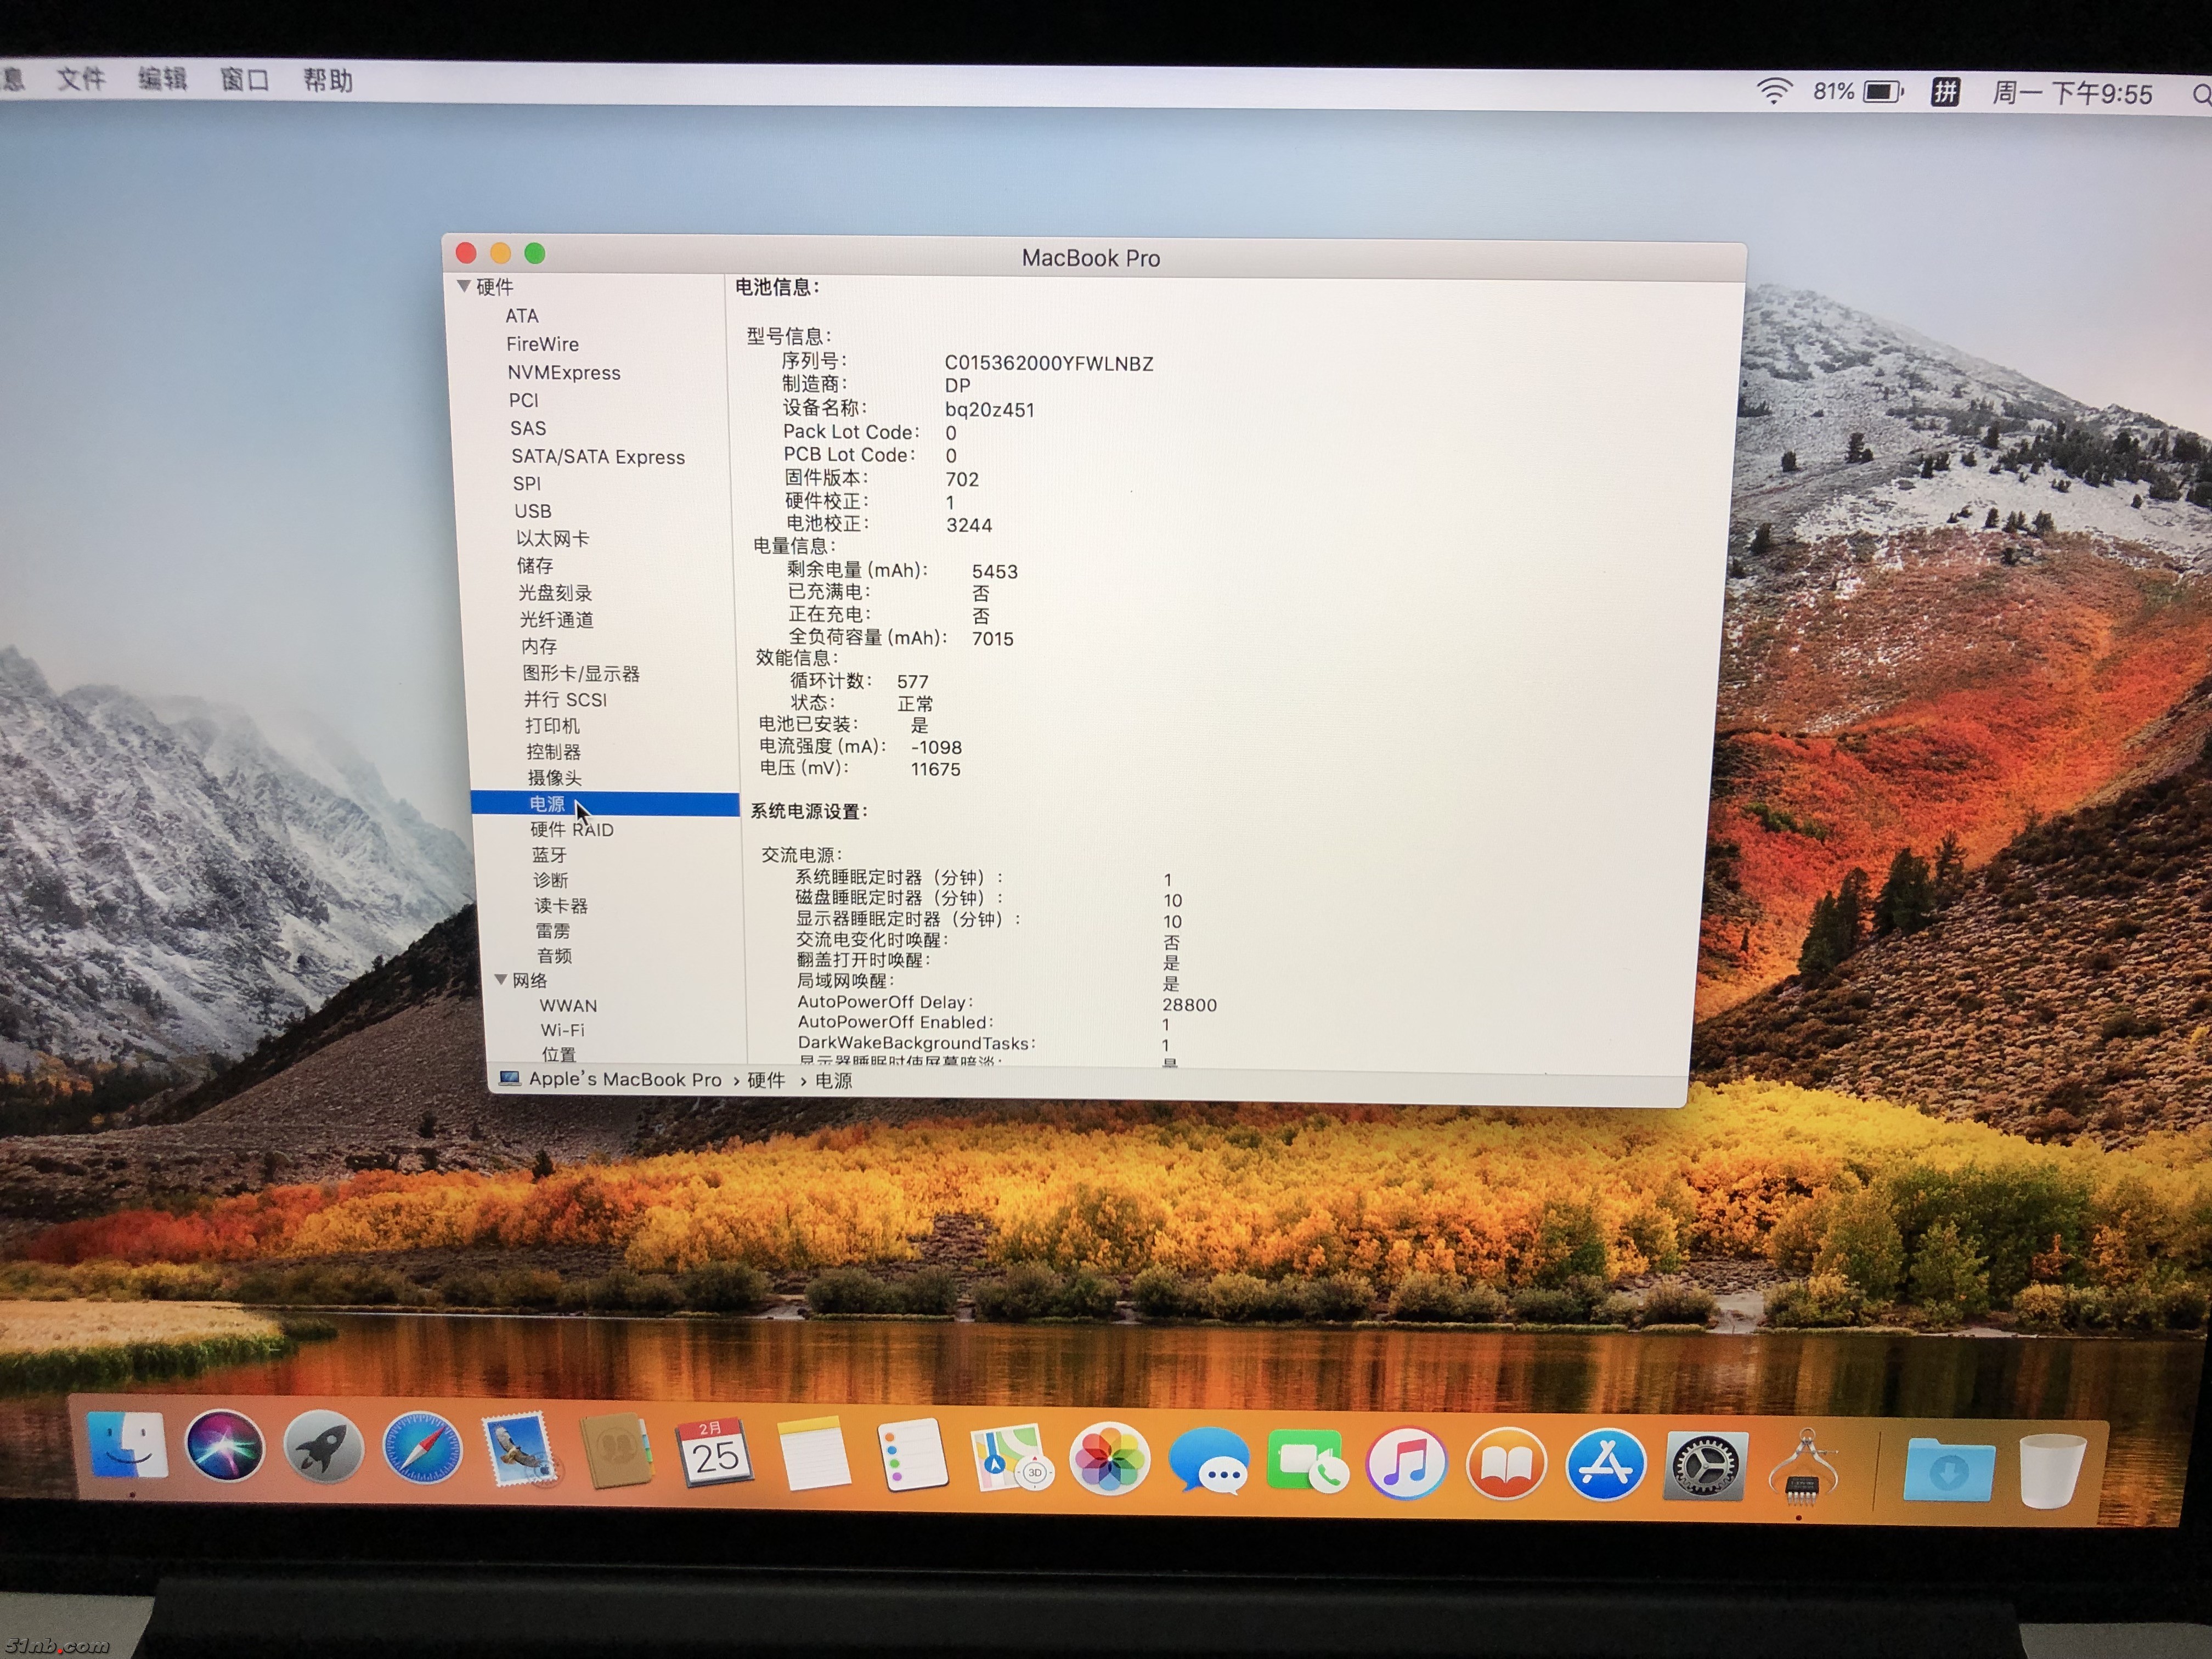2212x1659 pixels.
Task: Select 蓝牙 in the sidebar
Action: pos(549,855)
